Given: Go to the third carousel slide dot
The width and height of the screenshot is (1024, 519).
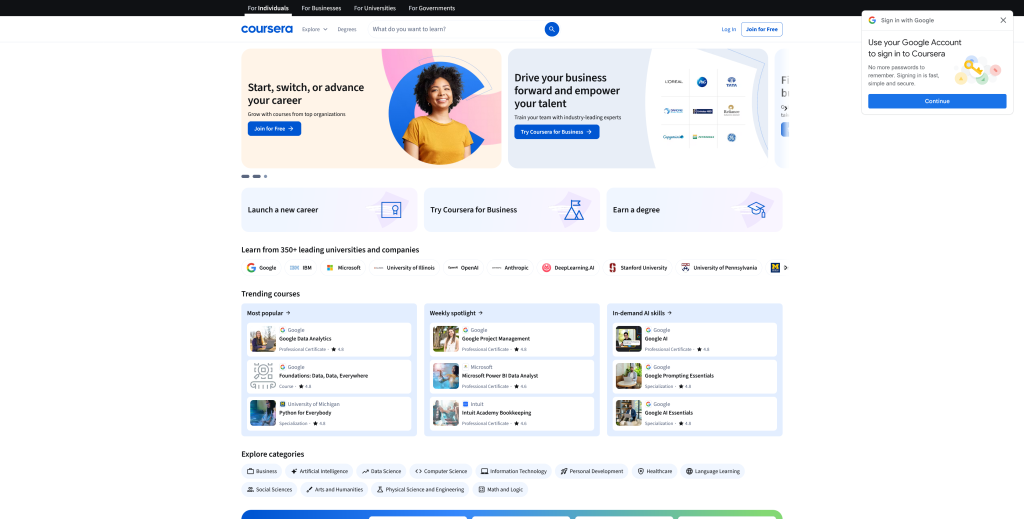Looking at the screenshot, I should click(x=265, y=176).
